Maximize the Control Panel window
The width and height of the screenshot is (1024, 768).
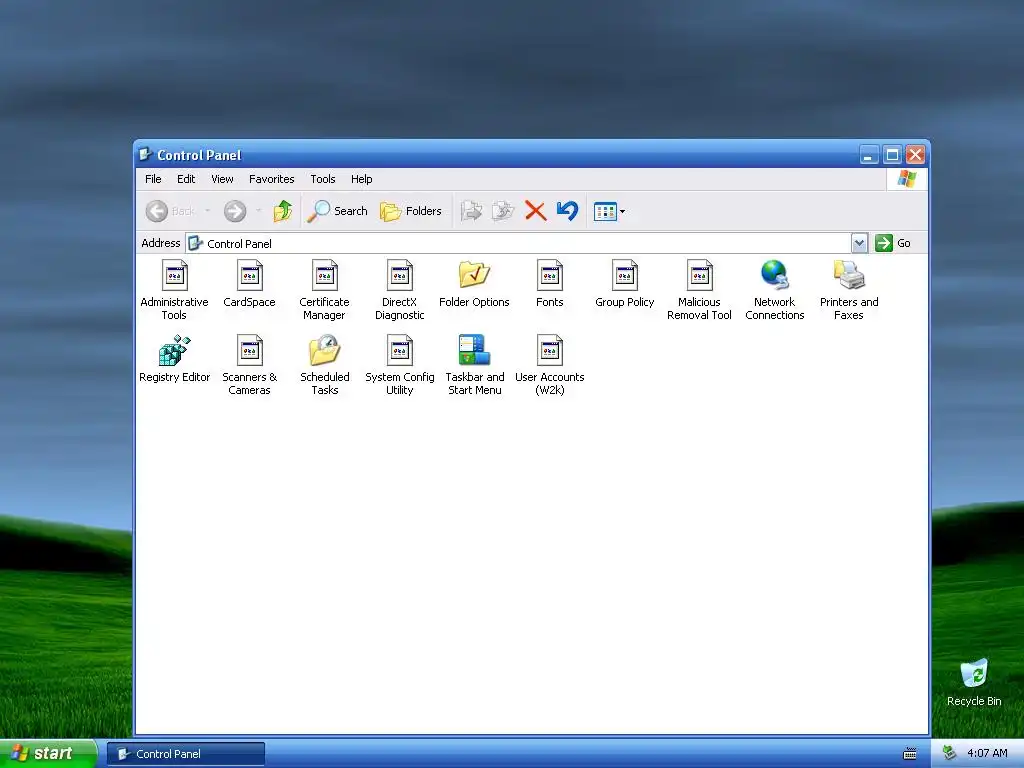click(x=892, y=155)
